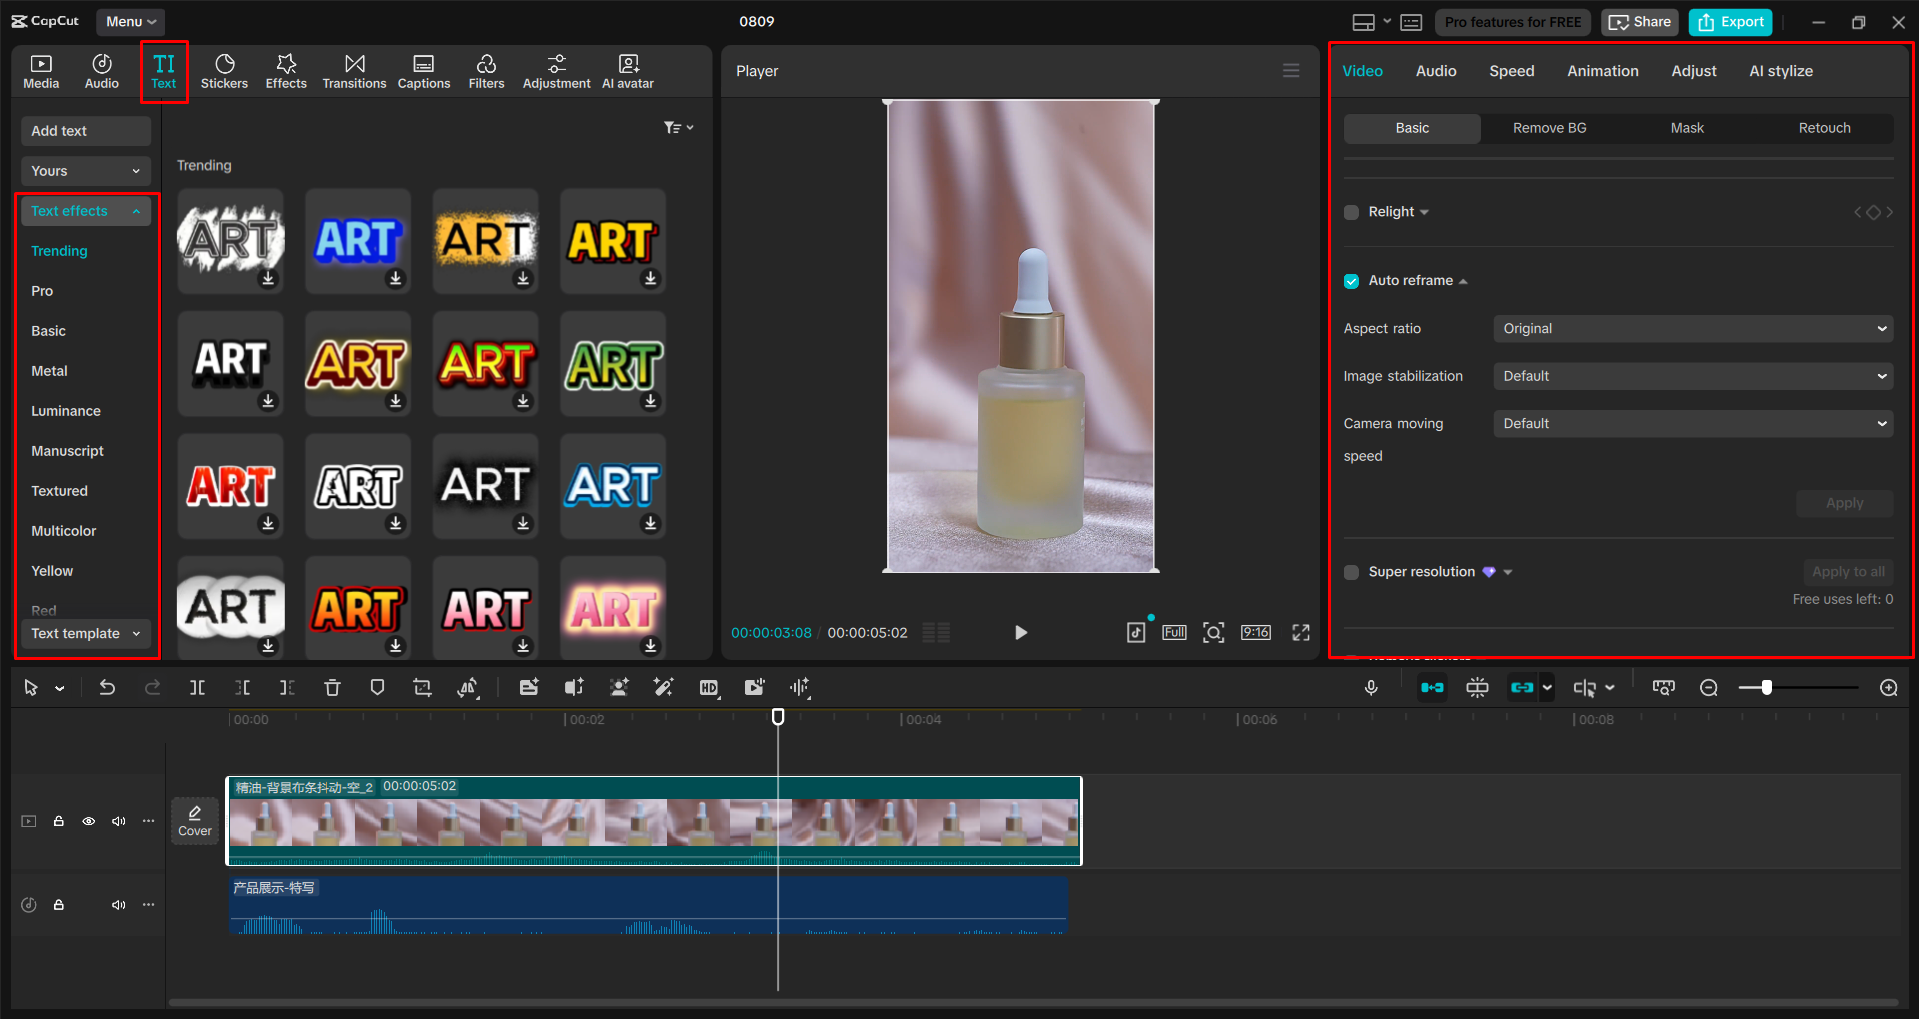This screenshot has height=1019, width=1919.
Task: Activate the split tool in the timeline toolbar
Action: click(197, 687)
